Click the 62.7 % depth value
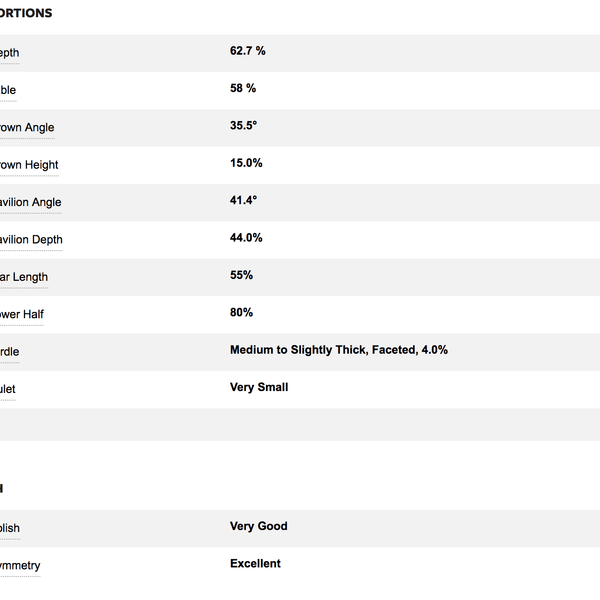The width and height of the screenshot is (600, 600). click(x=248, y=50)
